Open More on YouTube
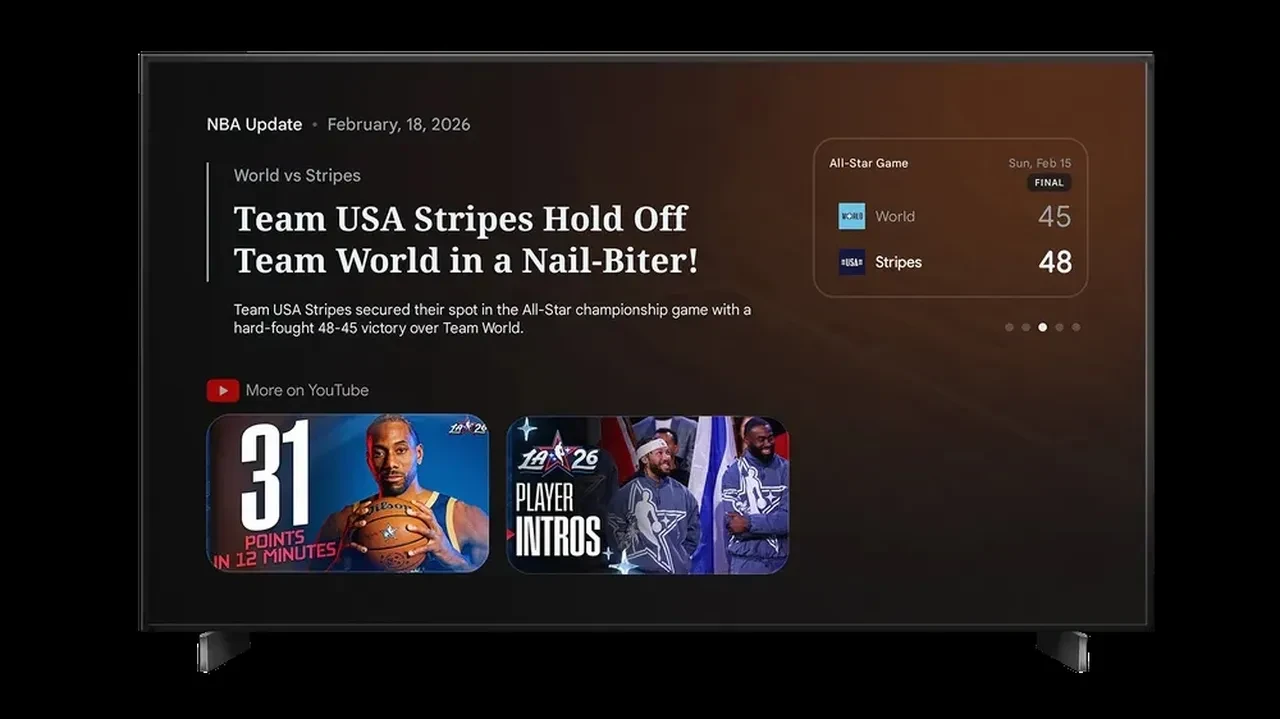The width and height of the screenshot is (1280, 719). click(x=306, y=390)
